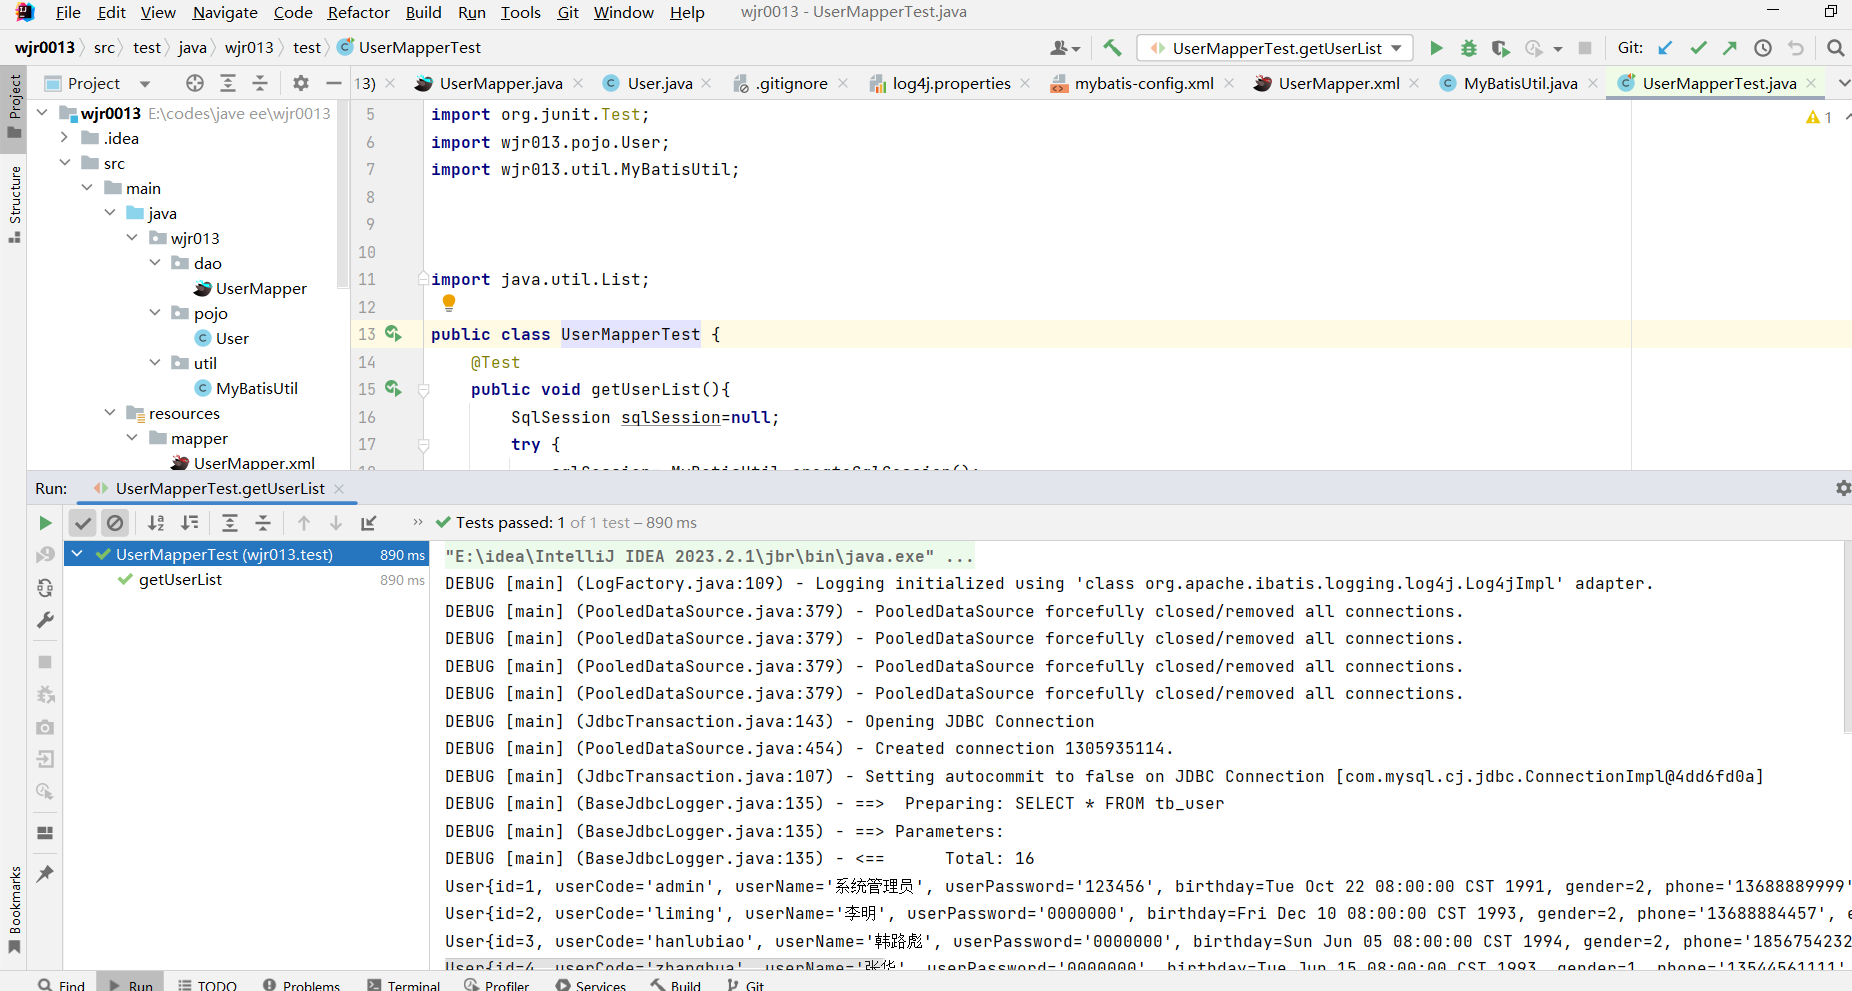Open Project panel gear options

point(301,83)
